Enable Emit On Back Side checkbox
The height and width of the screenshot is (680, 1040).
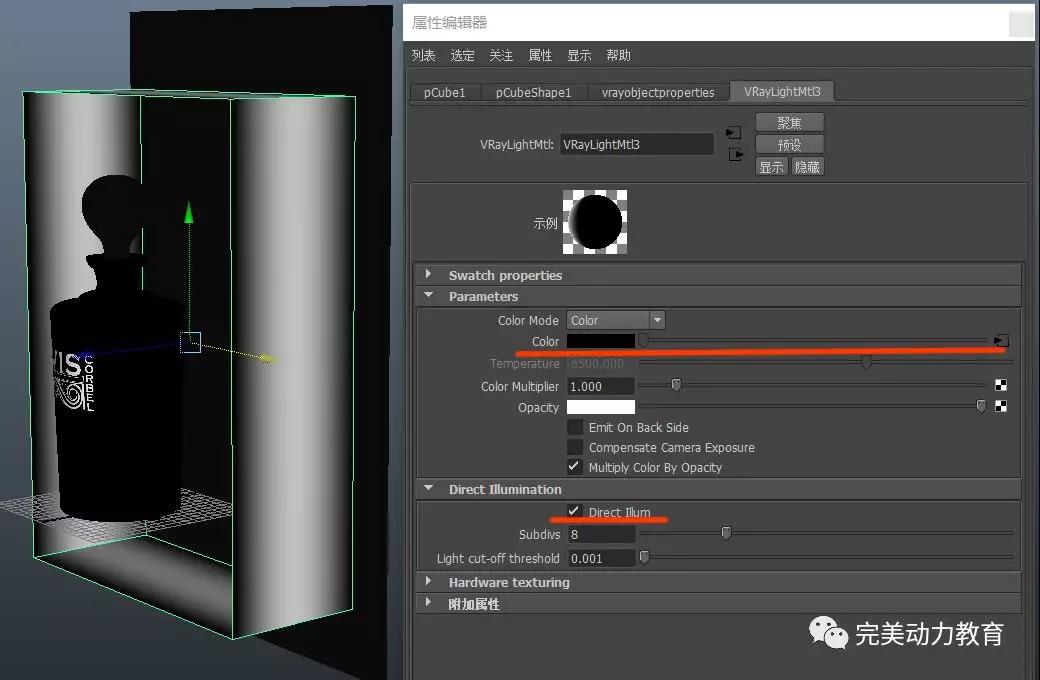(x=575, y=427)
